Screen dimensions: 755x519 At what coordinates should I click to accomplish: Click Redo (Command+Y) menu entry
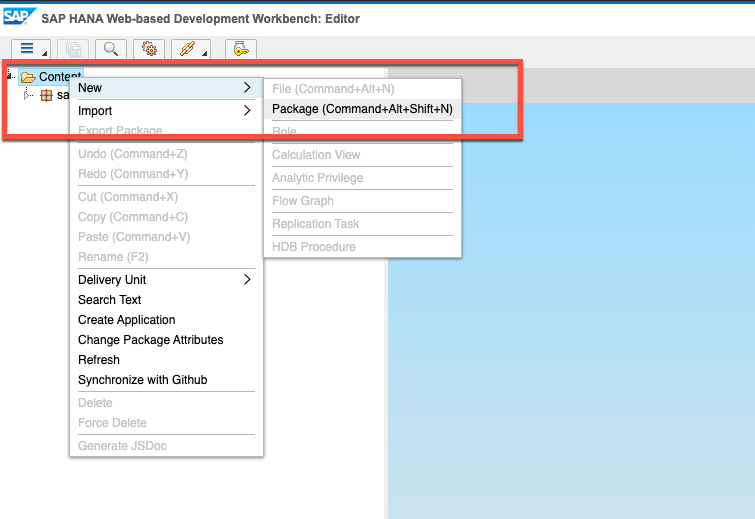(x=166, y=174)
